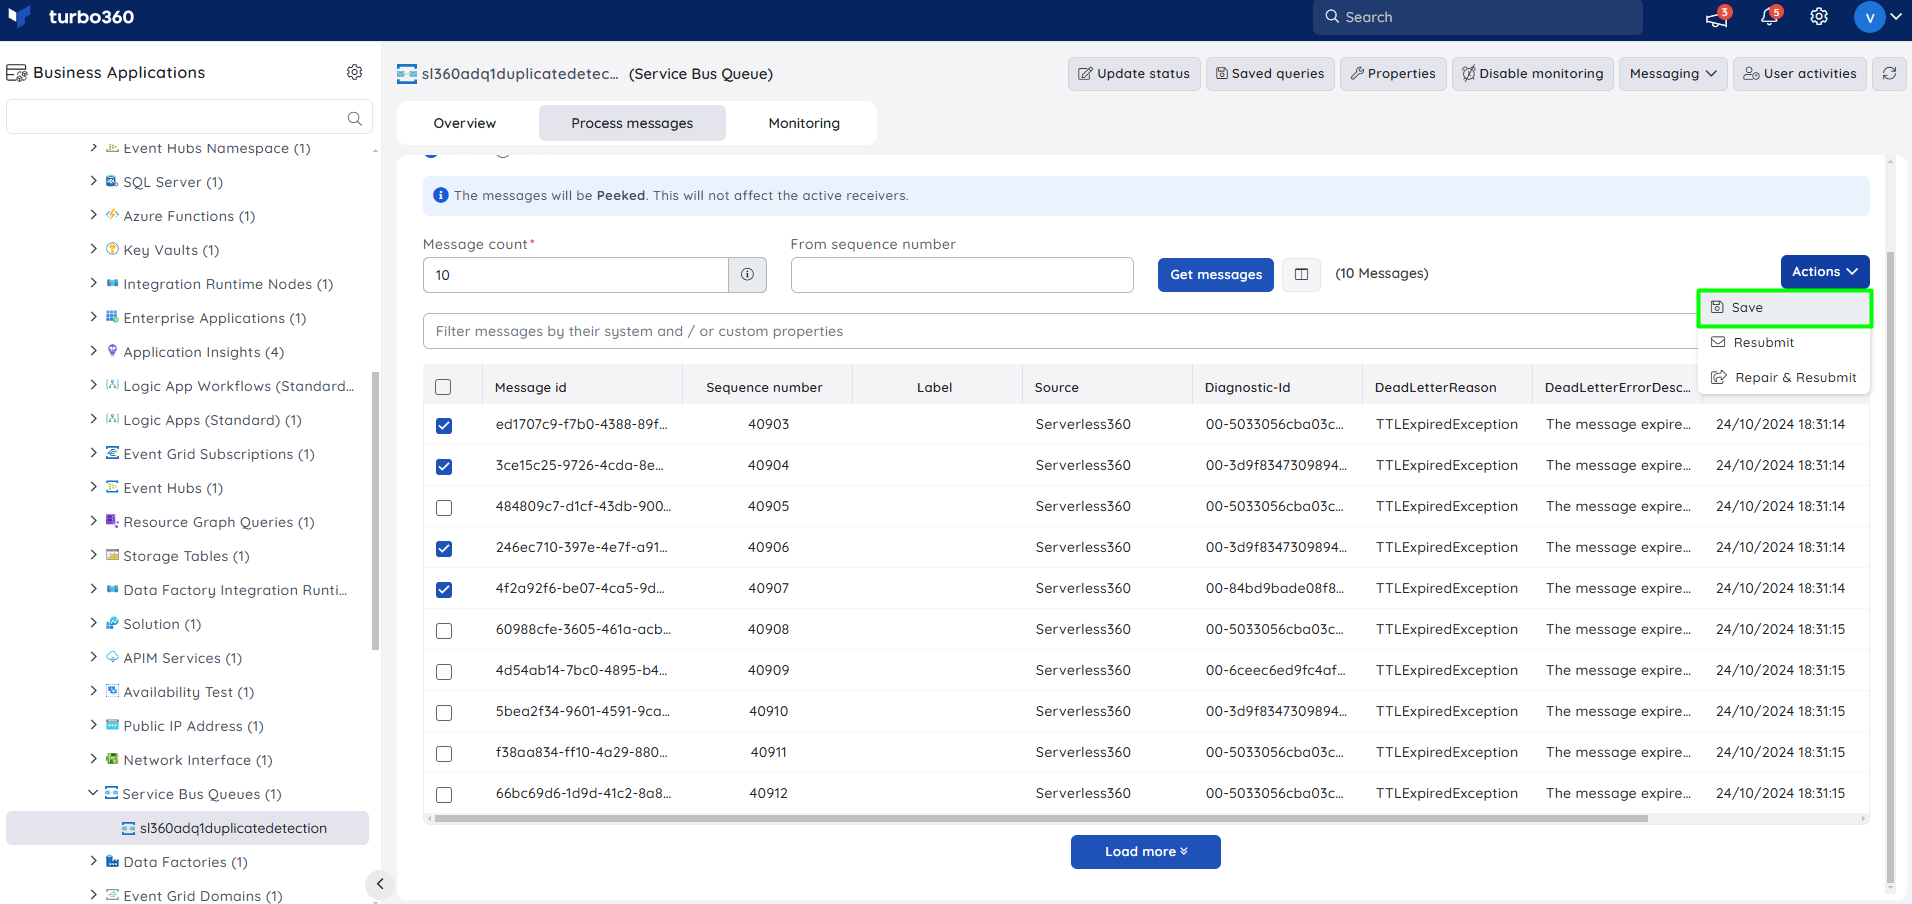Image resolution: width=1912 pixels, height=904 pixels.
Task: Click the Get messages button
Action: [x=1216, y=275]
